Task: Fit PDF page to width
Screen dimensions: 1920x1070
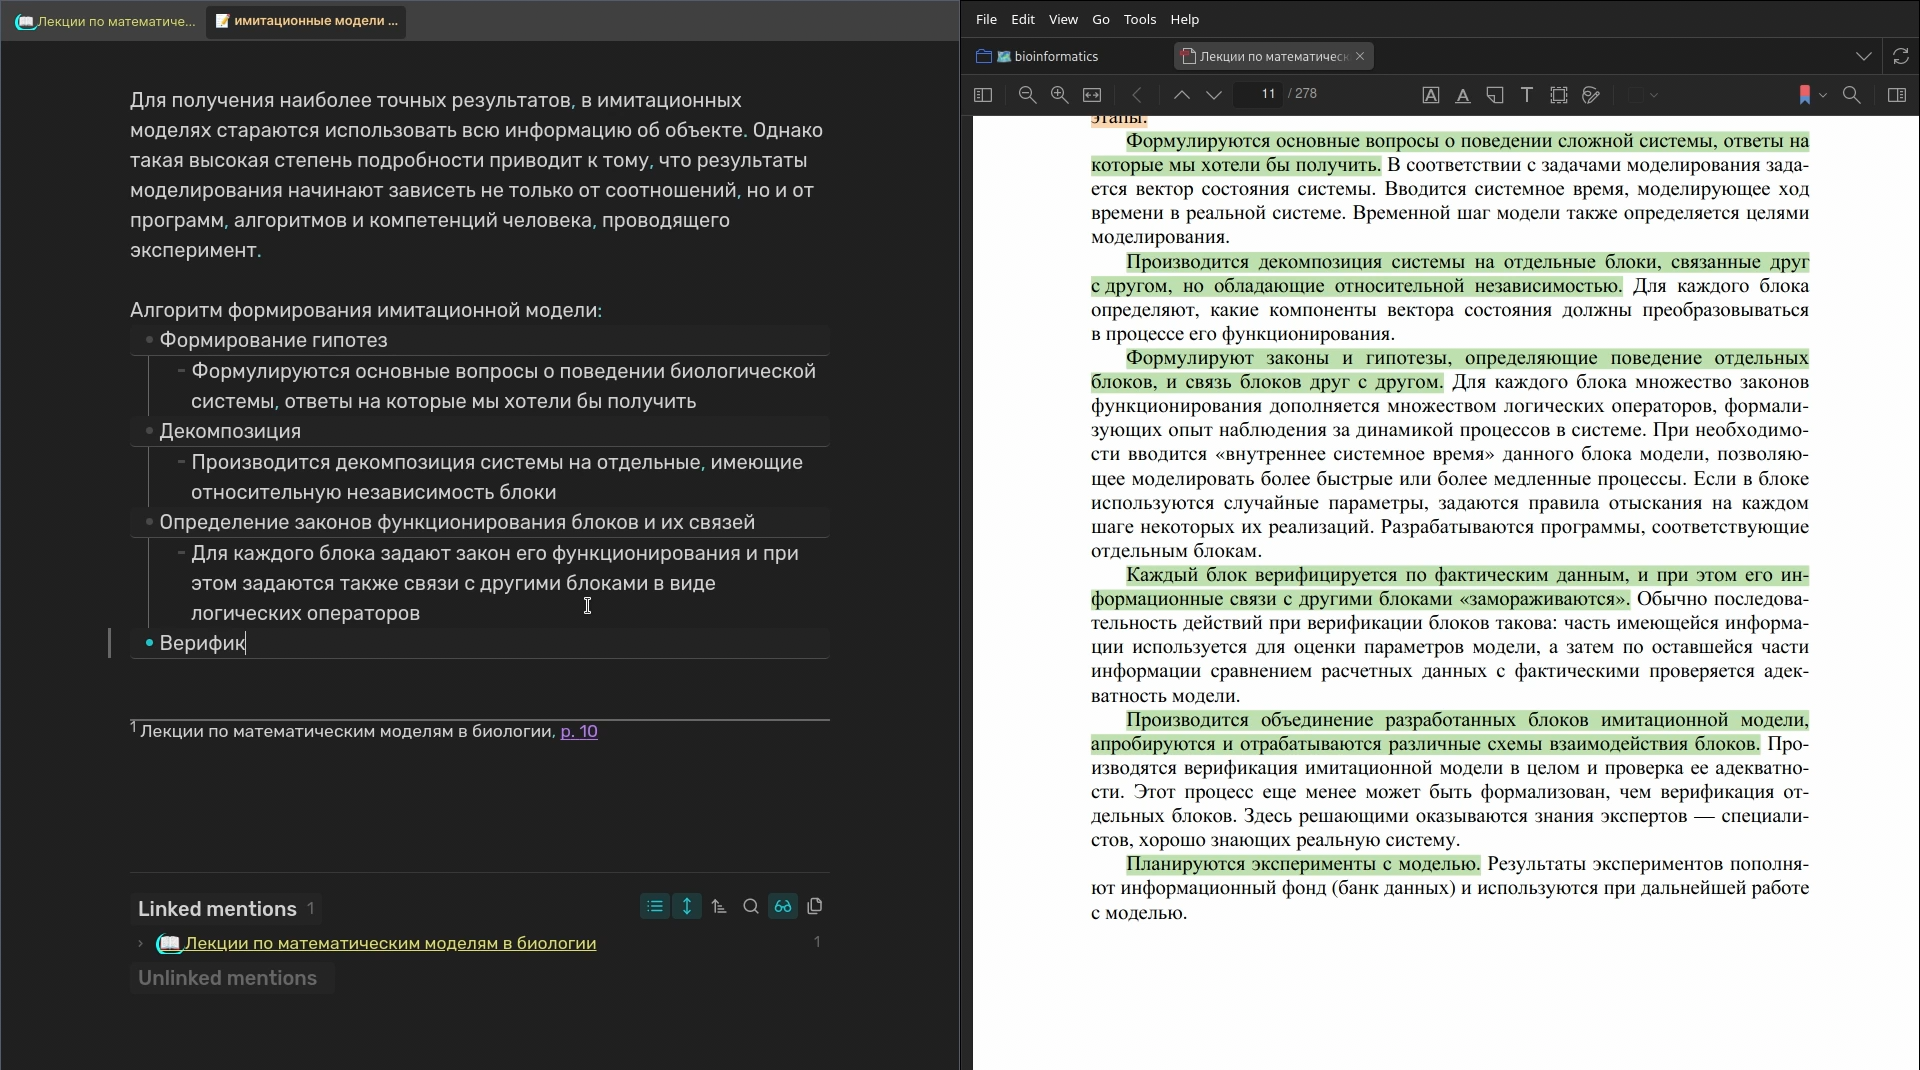Action: point(1092,95)
